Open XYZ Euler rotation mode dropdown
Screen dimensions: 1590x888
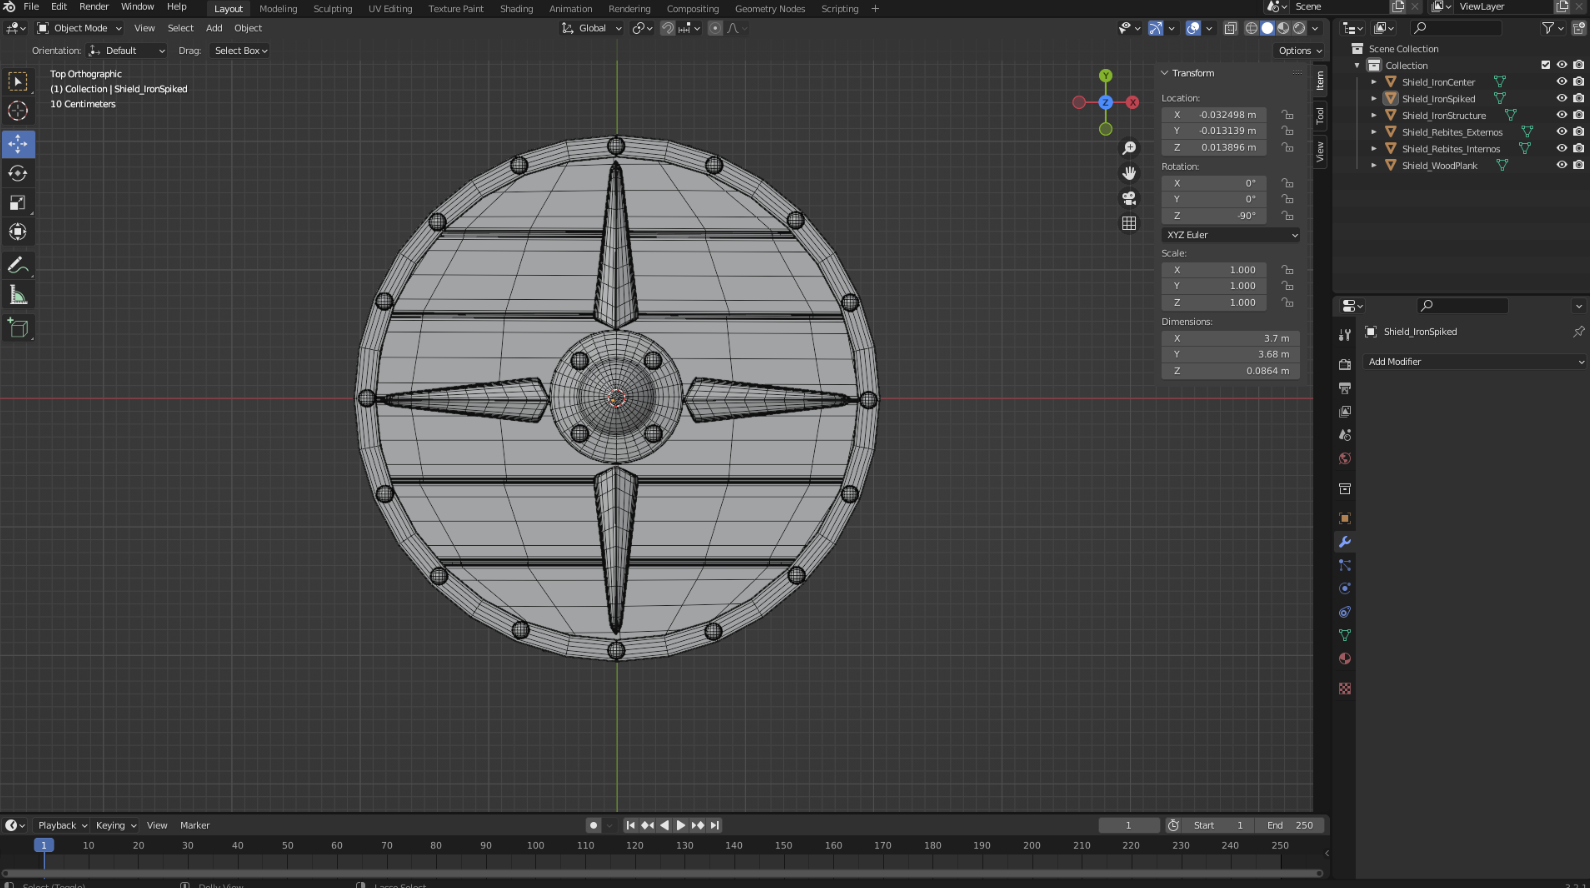click(x=1231, y=235)
